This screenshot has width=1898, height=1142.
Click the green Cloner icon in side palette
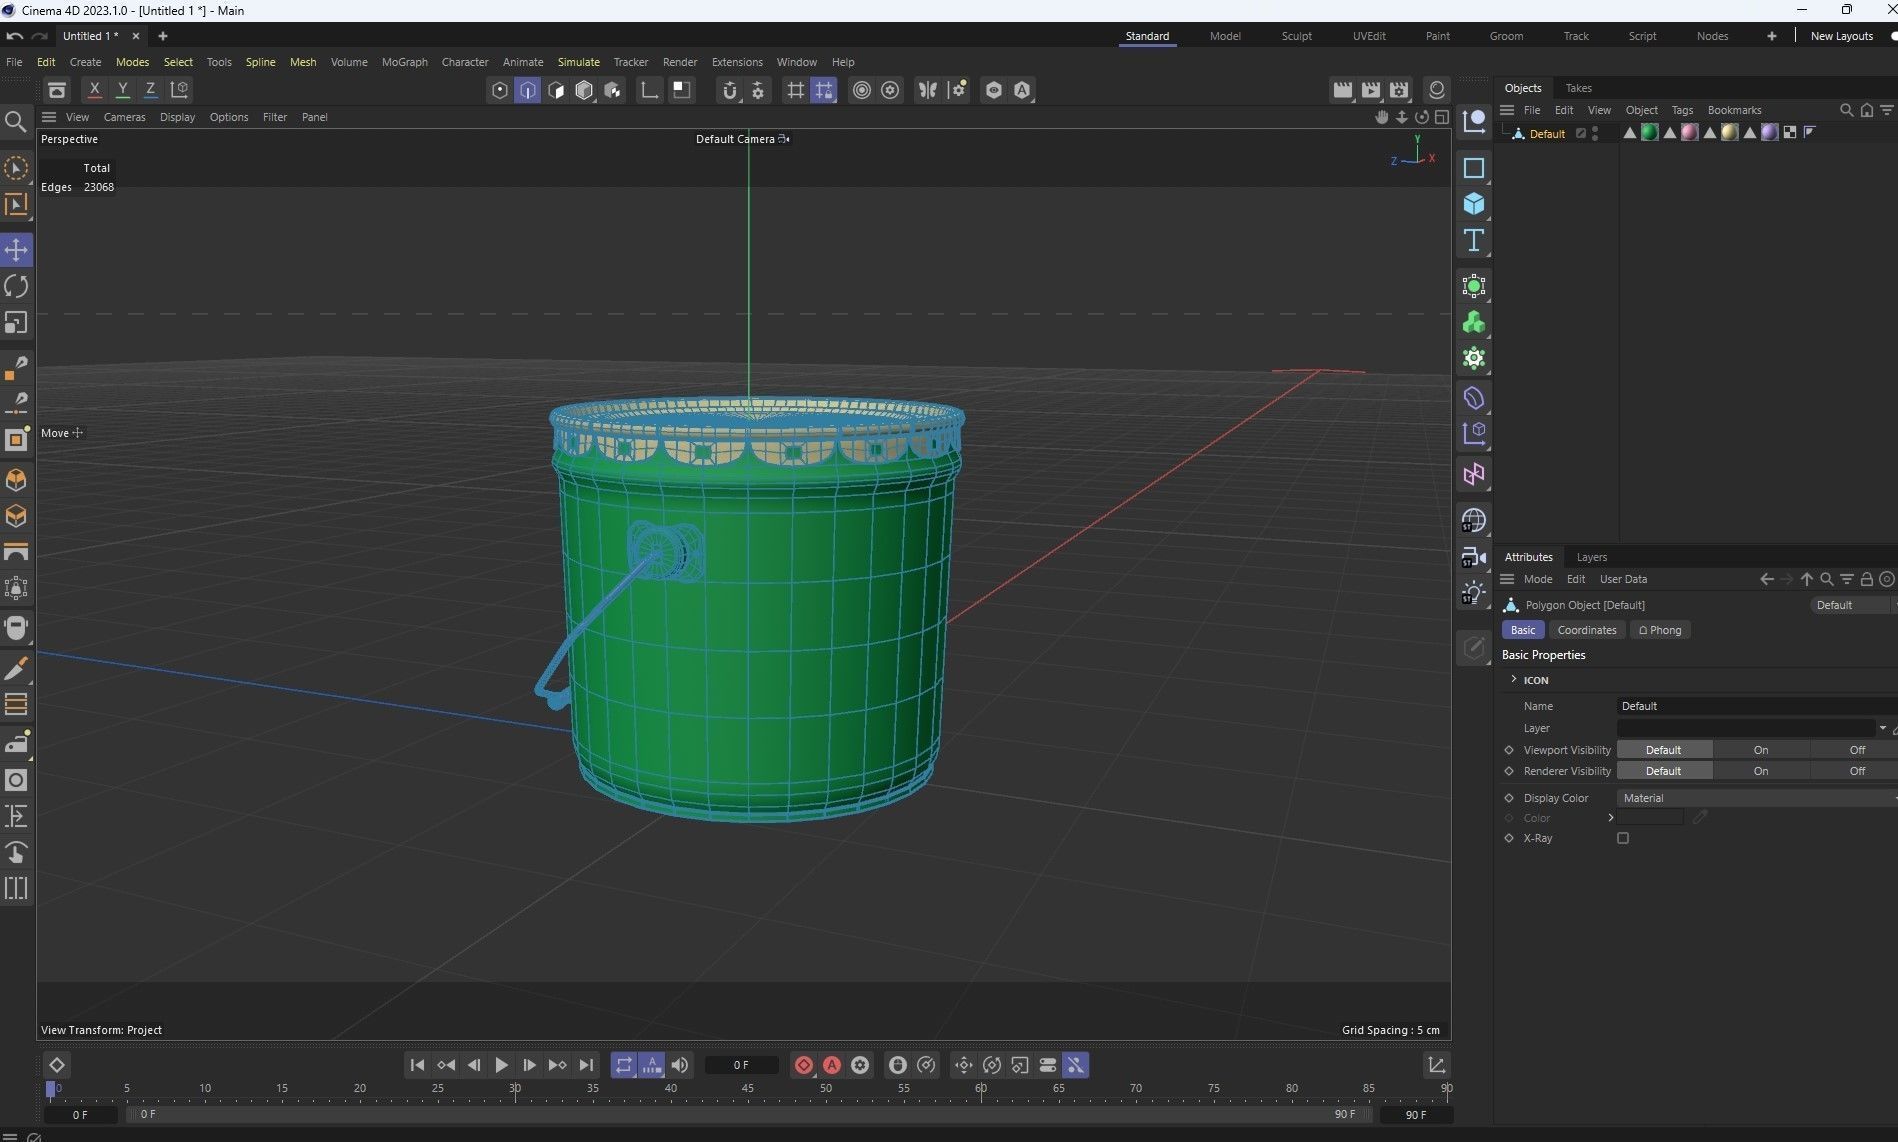(x=1474, y=322)
